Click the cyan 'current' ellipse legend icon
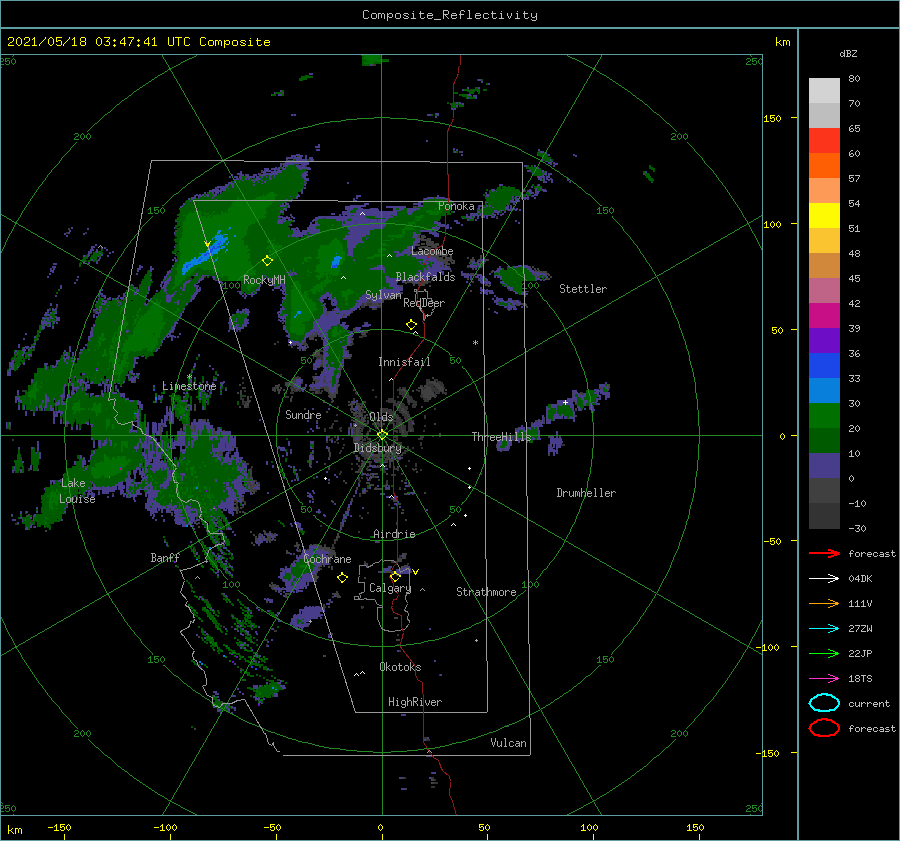 coord(824,703)
